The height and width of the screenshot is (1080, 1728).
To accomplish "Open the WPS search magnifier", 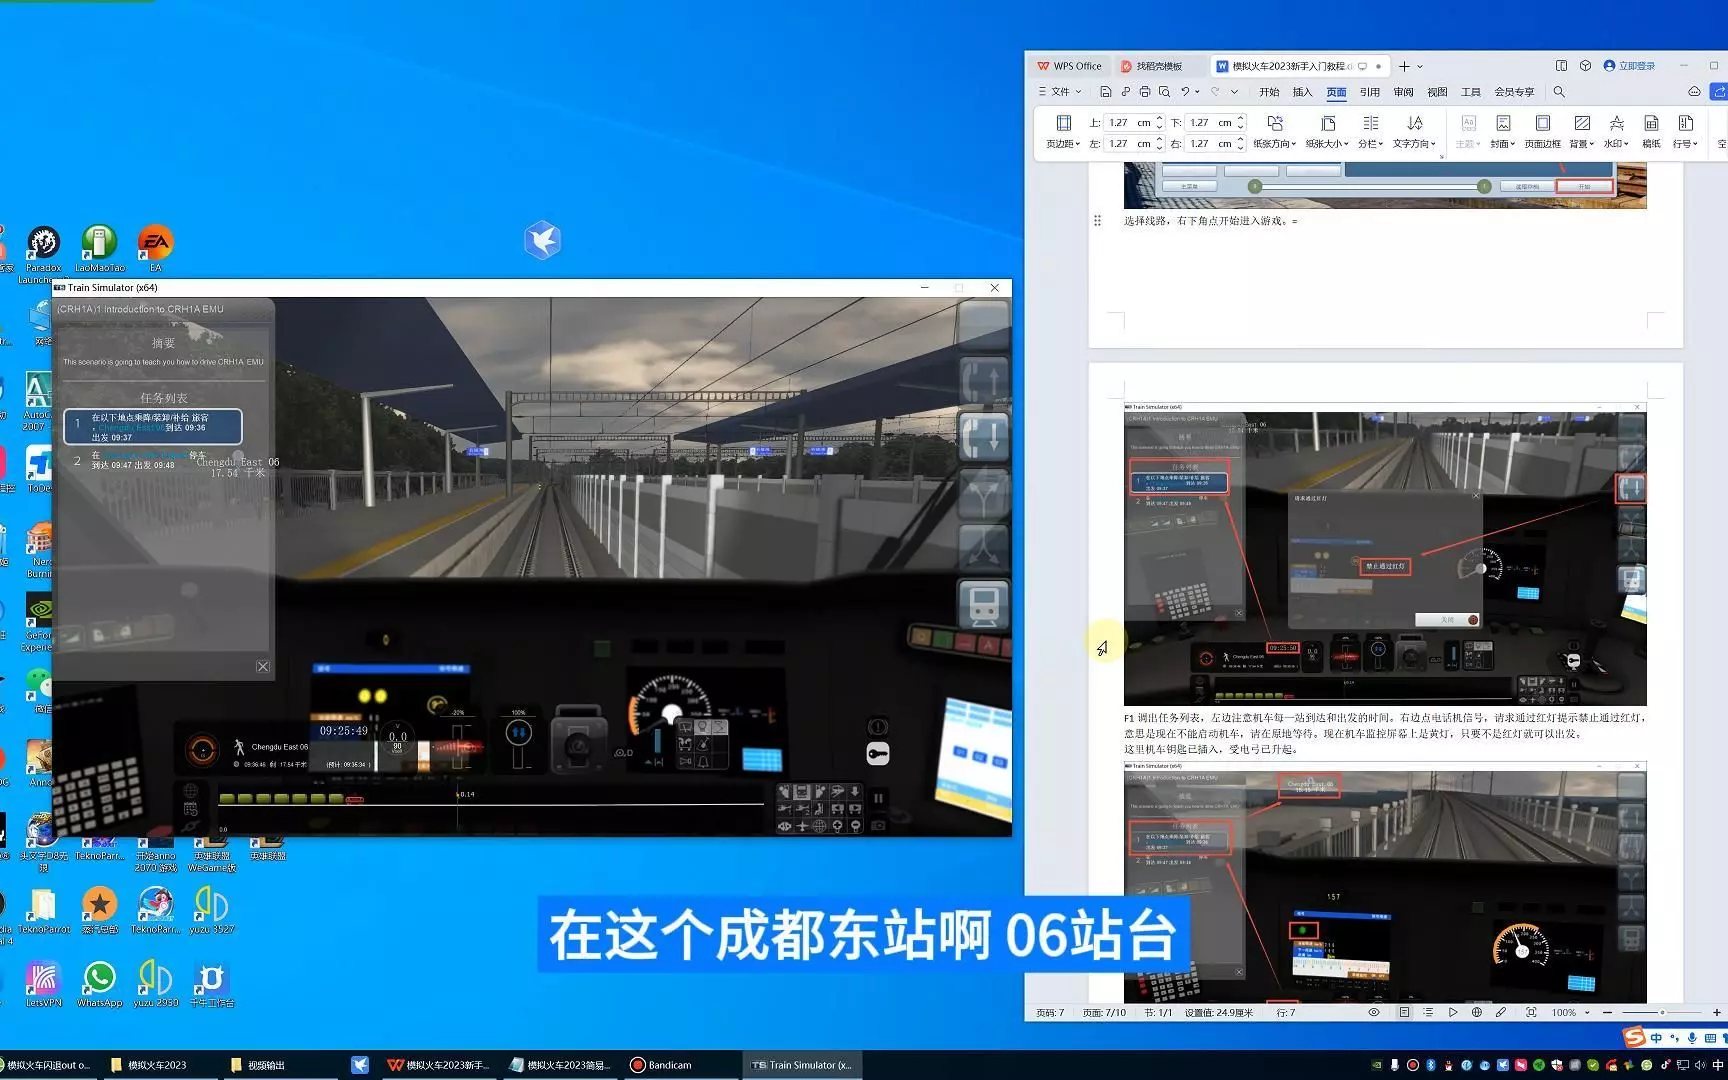I will (1558, 92).
